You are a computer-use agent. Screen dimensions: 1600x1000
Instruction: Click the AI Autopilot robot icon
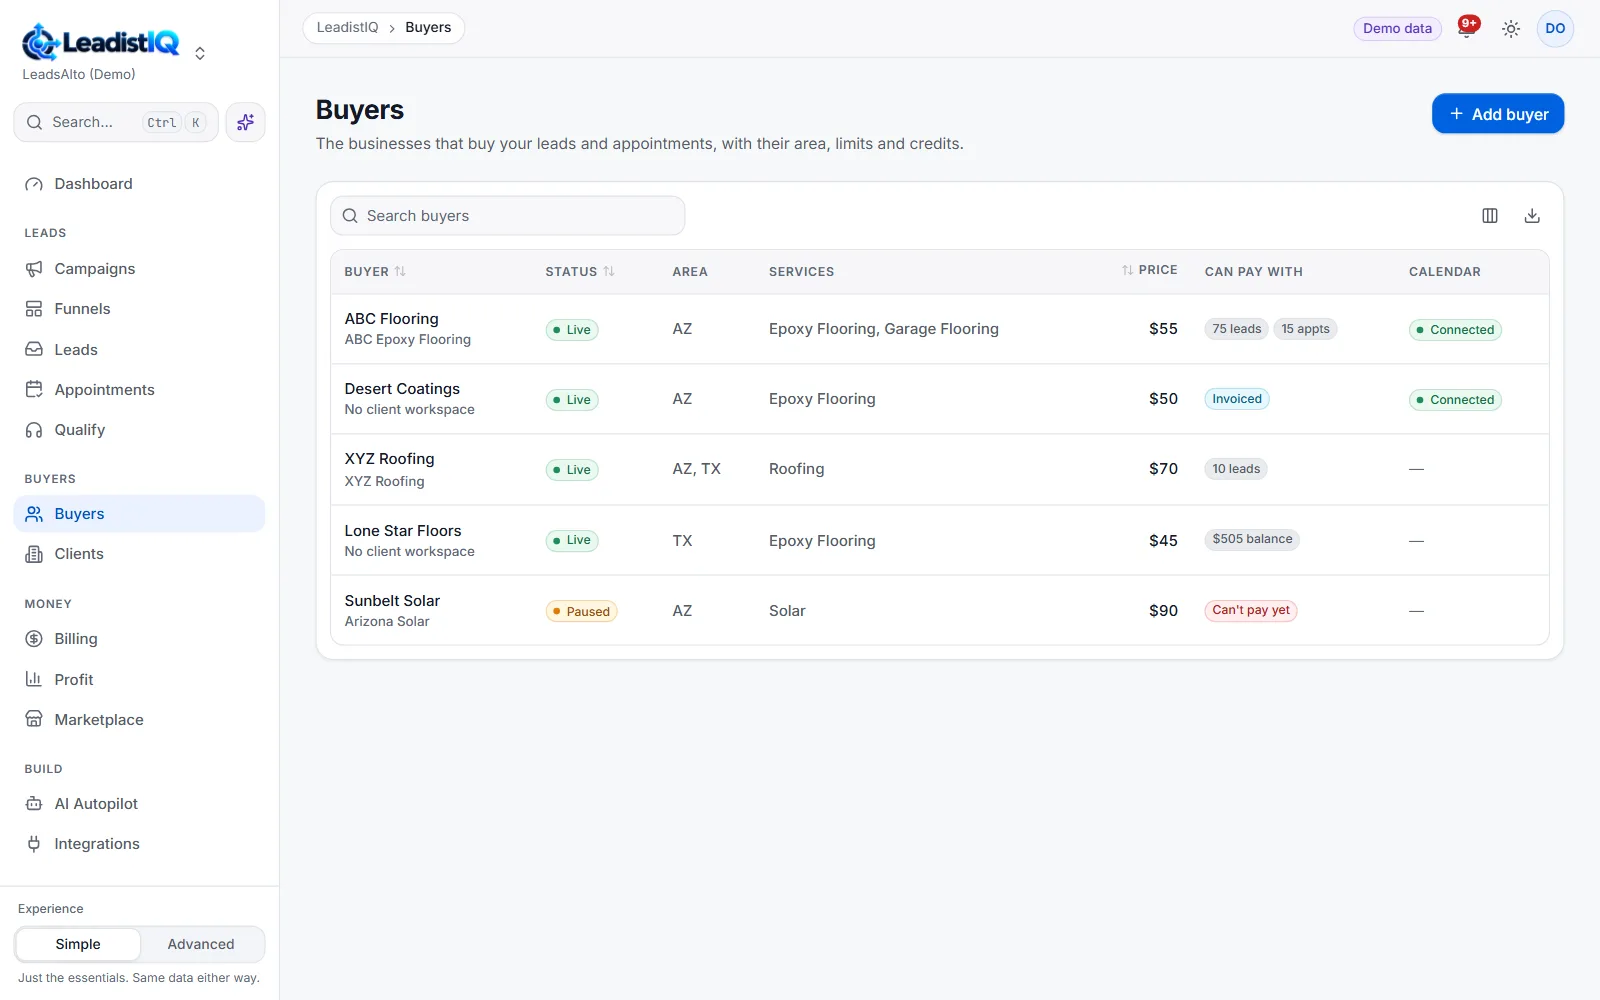pos(34,804)
